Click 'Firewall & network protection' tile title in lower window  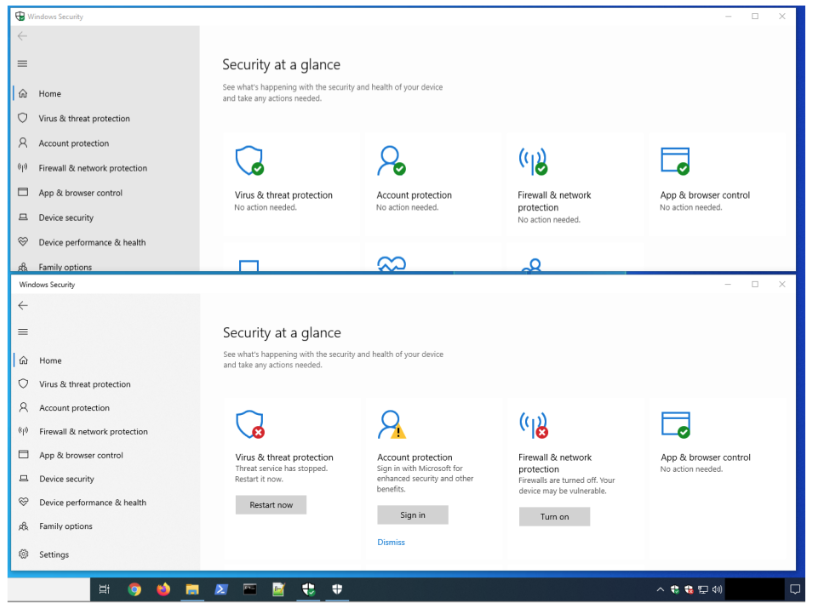click(x=555, y=463)
